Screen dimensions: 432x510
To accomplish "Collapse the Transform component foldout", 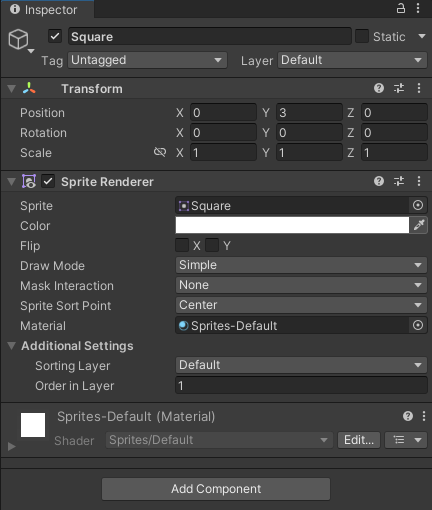I will click(11, 89).
